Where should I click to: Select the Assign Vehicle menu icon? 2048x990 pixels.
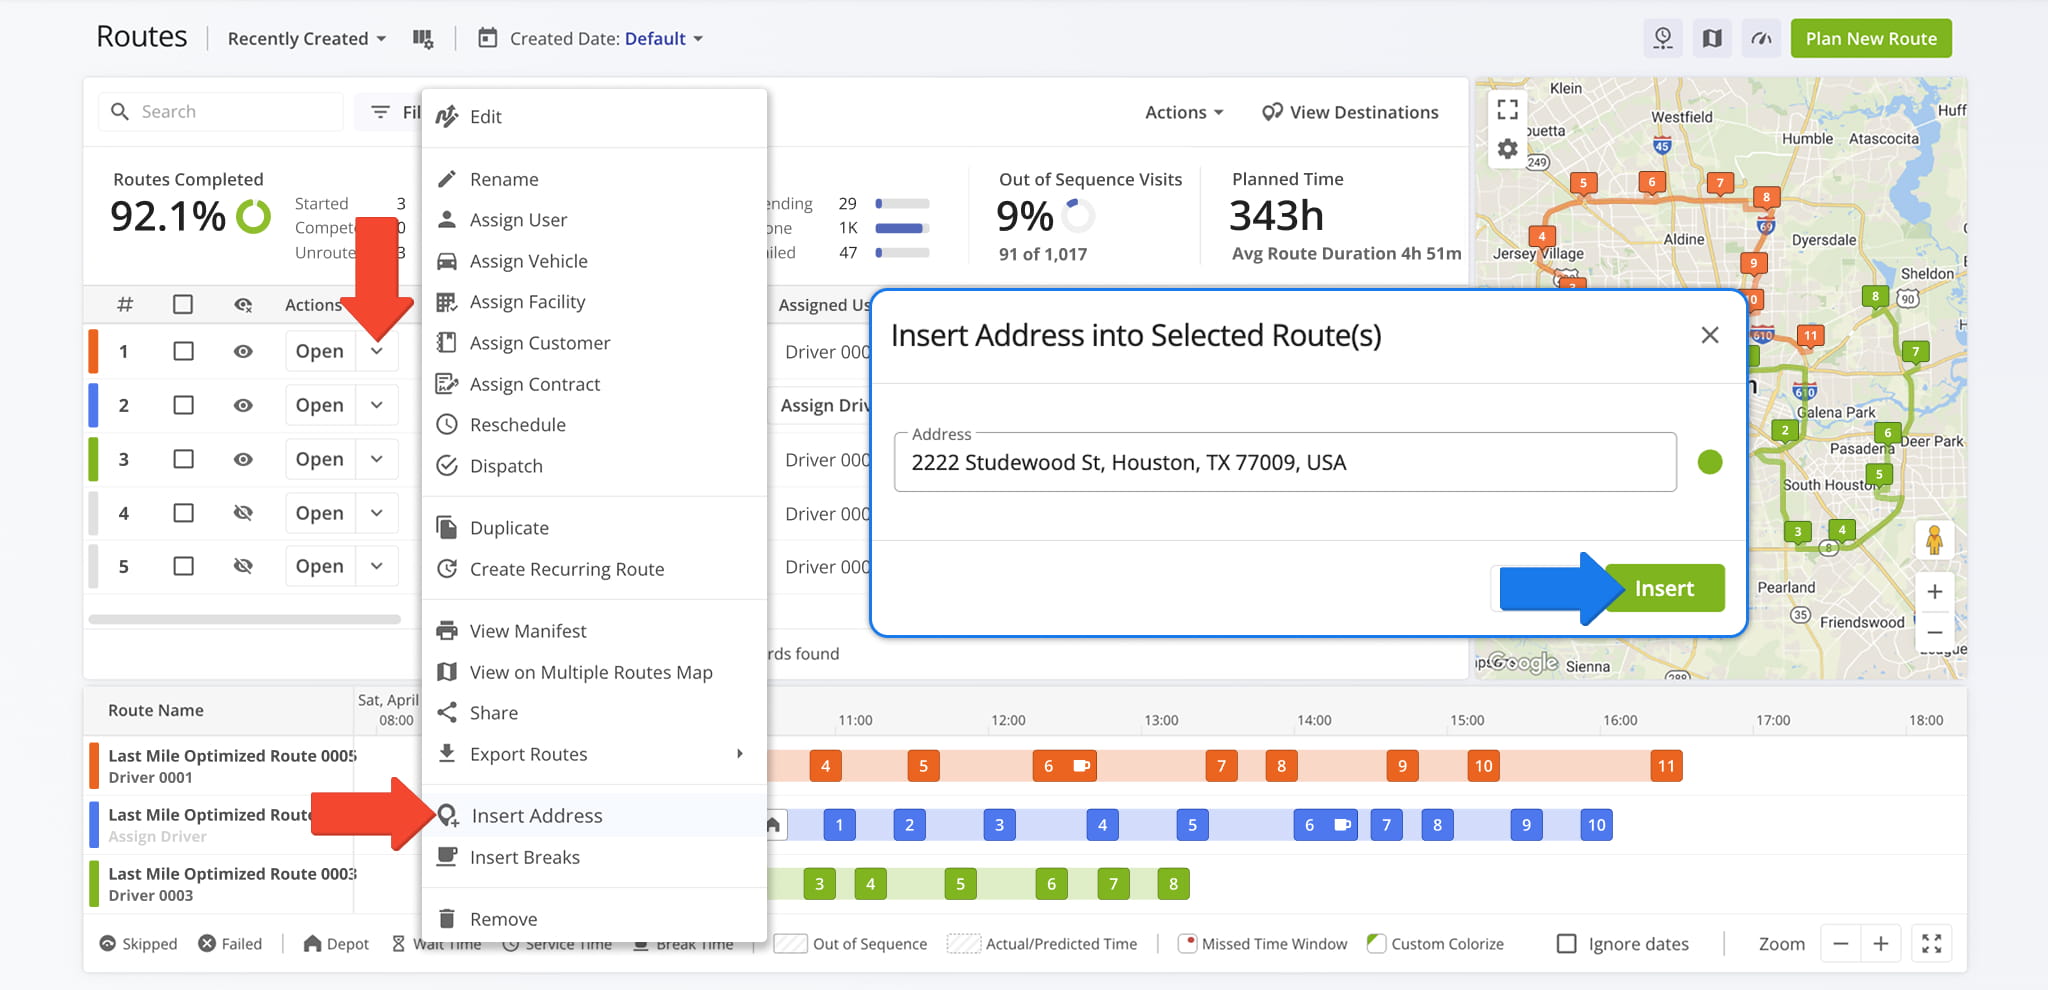tap(448, 260)
